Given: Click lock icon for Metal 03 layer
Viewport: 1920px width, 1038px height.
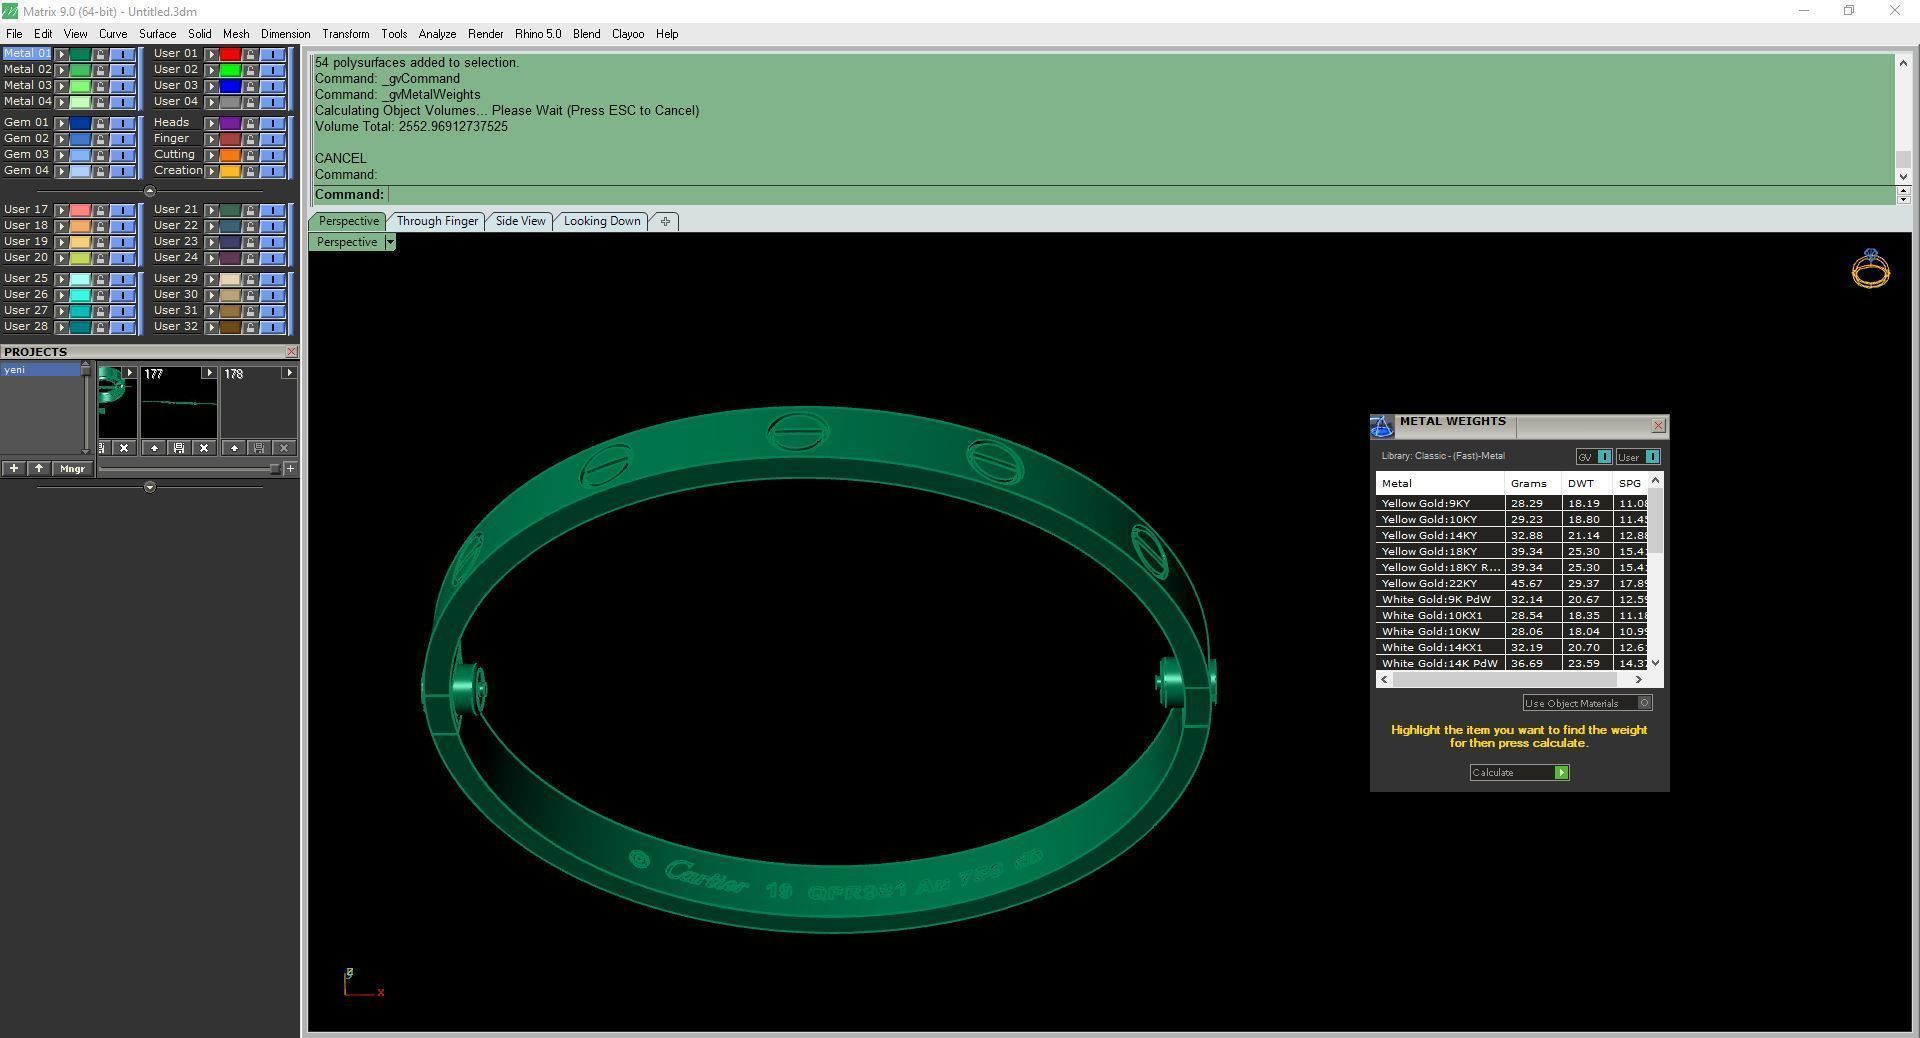Looking at the screenshot, I should tap(100, 86).
